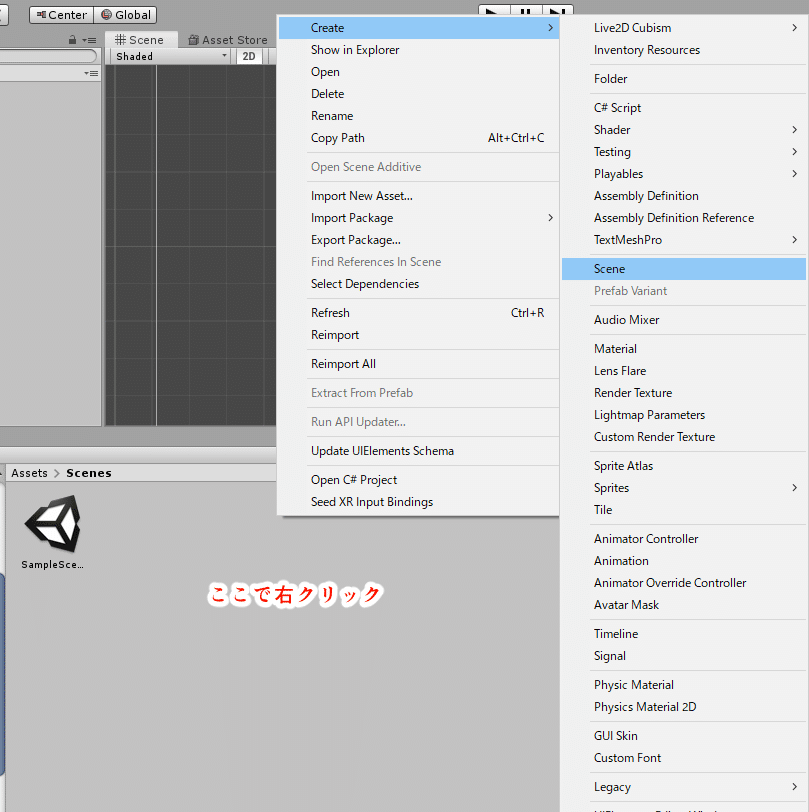Create an Avatar Mask
809x812 pixels.
684,605
